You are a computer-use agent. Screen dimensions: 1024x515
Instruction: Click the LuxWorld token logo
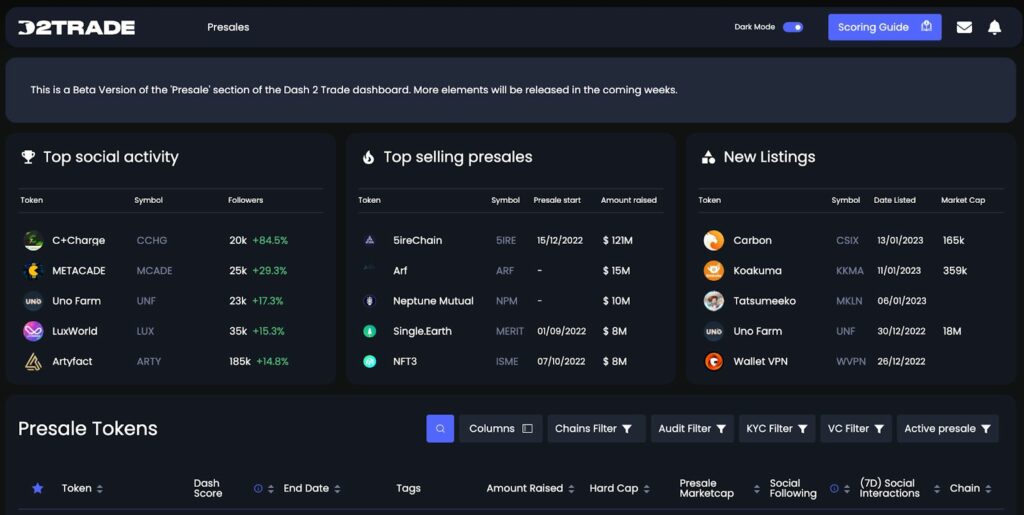pos(33,331)
